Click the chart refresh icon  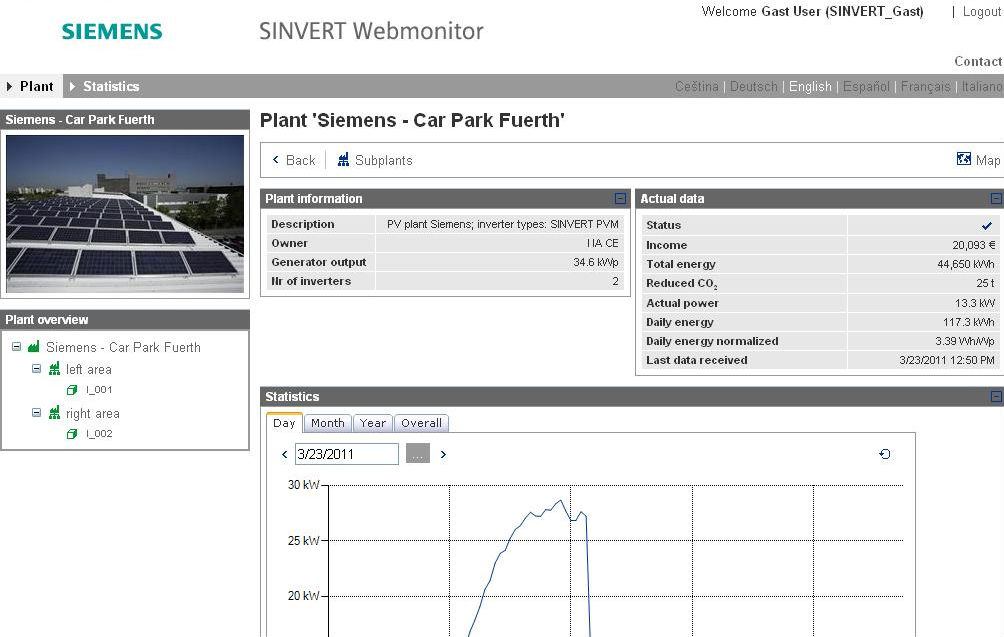click(x=885, y=454)
